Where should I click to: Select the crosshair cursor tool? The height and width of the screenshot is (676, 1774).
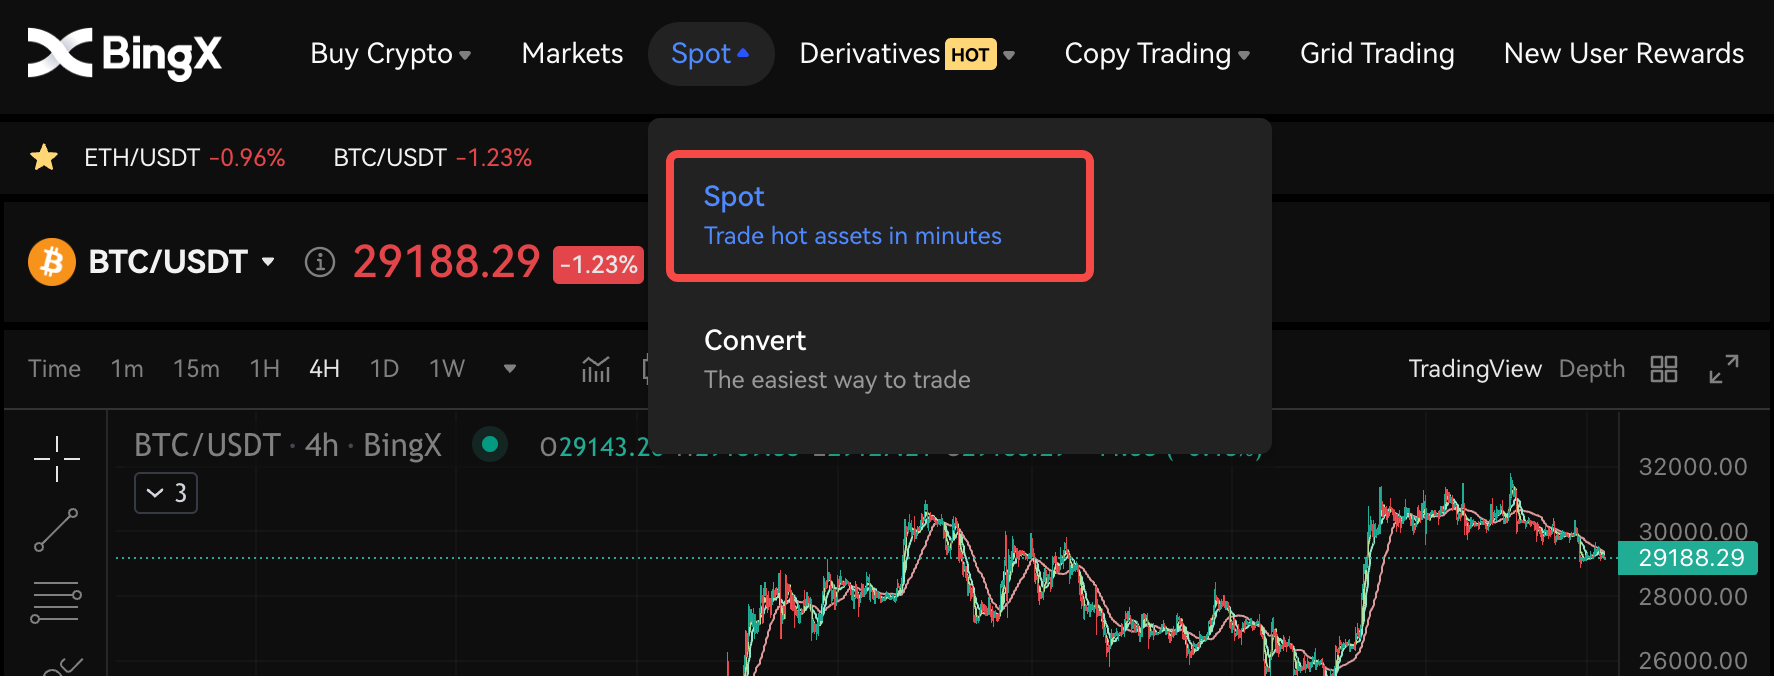pos(57,459)
